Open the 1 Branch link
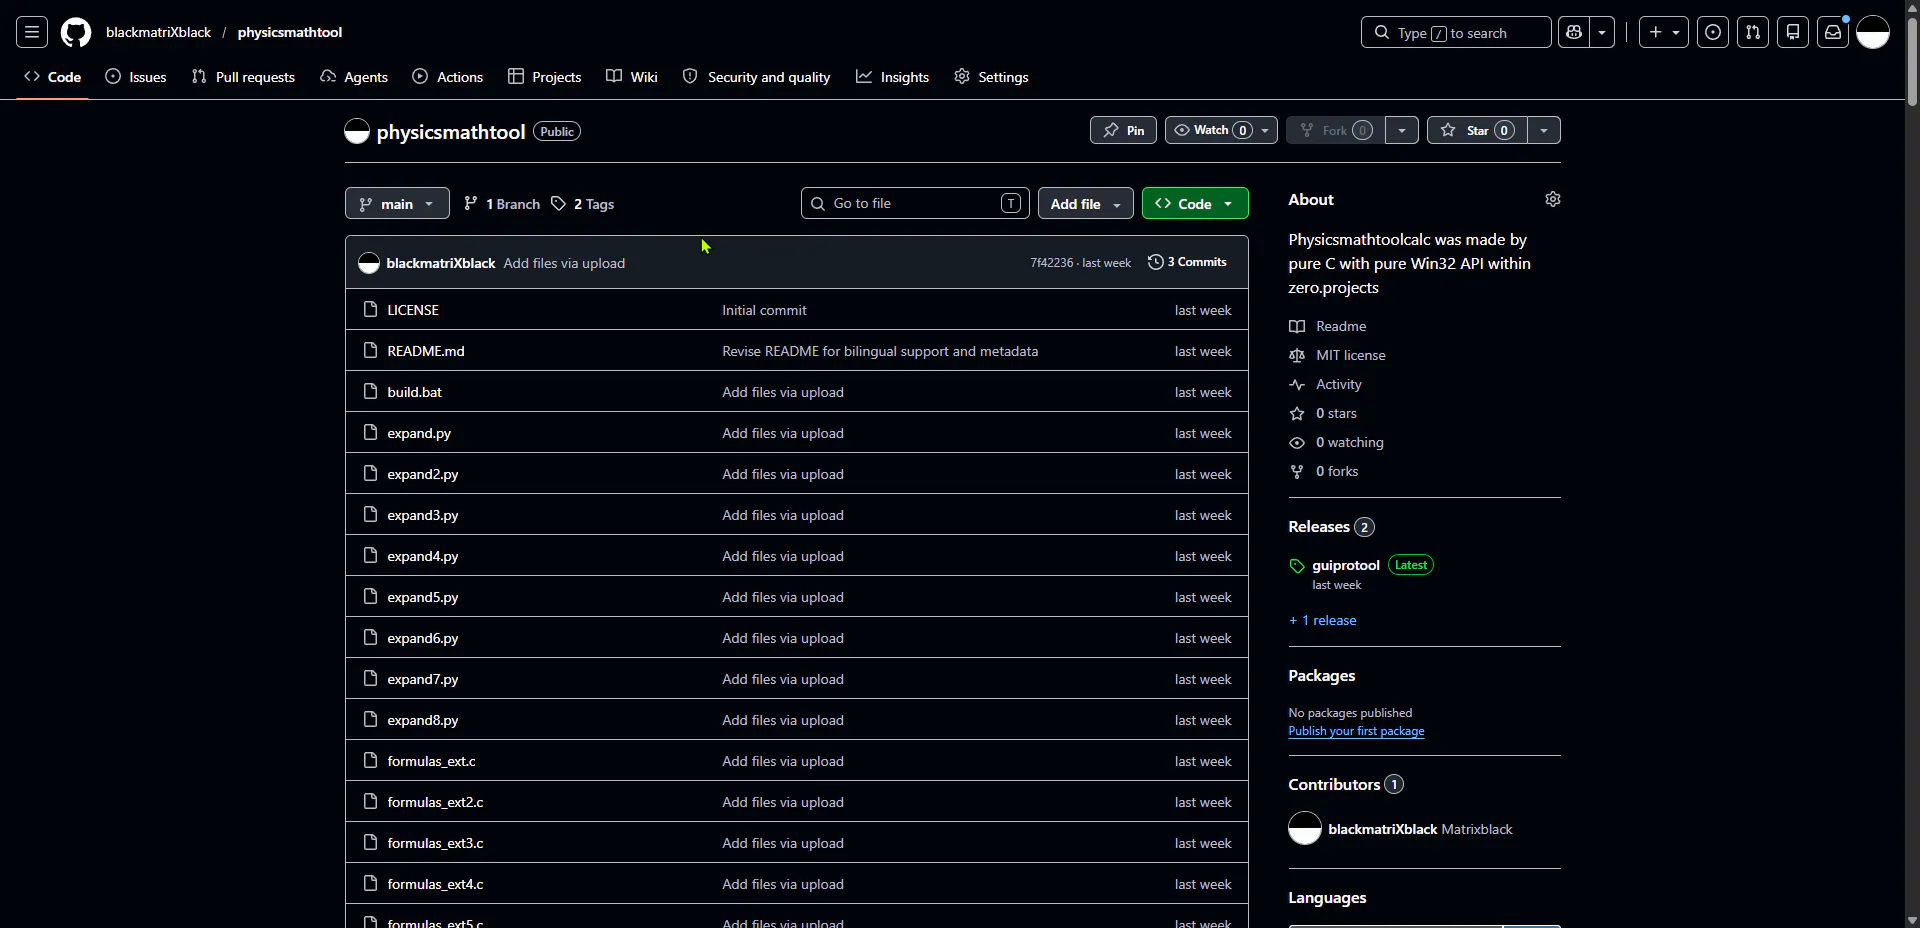Screen dimensions: 1920x928 (502, 204)
